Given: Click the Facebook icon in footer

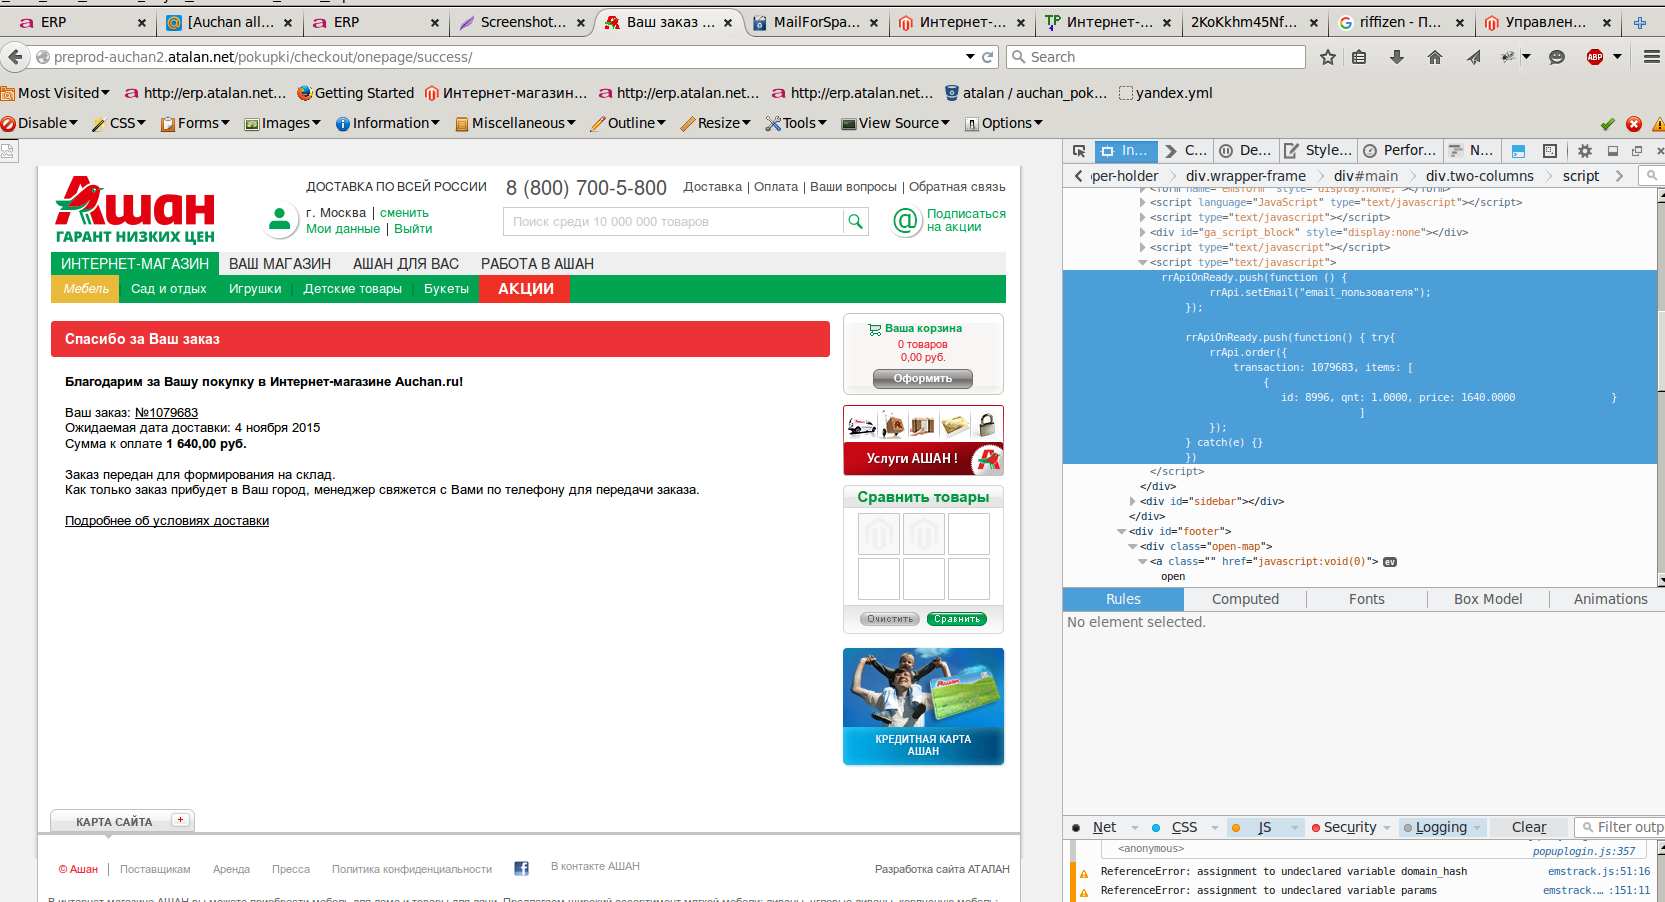Looking at the screenshot, I should (521, 868).
